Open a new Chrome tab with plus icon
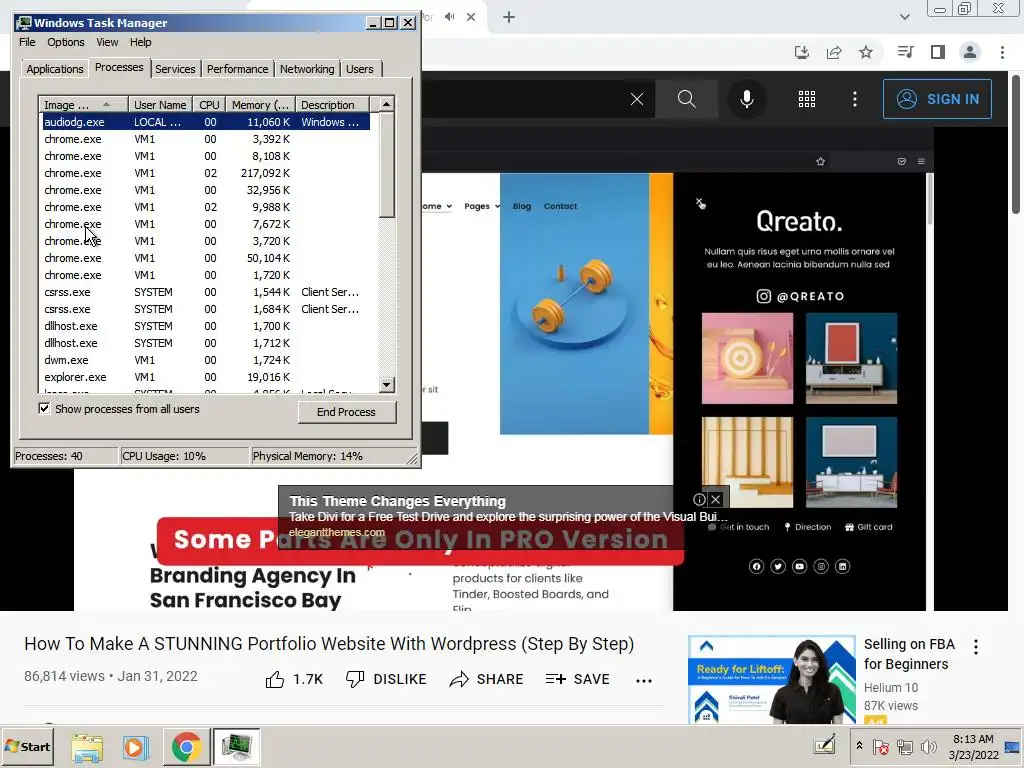This screenshot has width=1024, height=768. tap(509, 17)
